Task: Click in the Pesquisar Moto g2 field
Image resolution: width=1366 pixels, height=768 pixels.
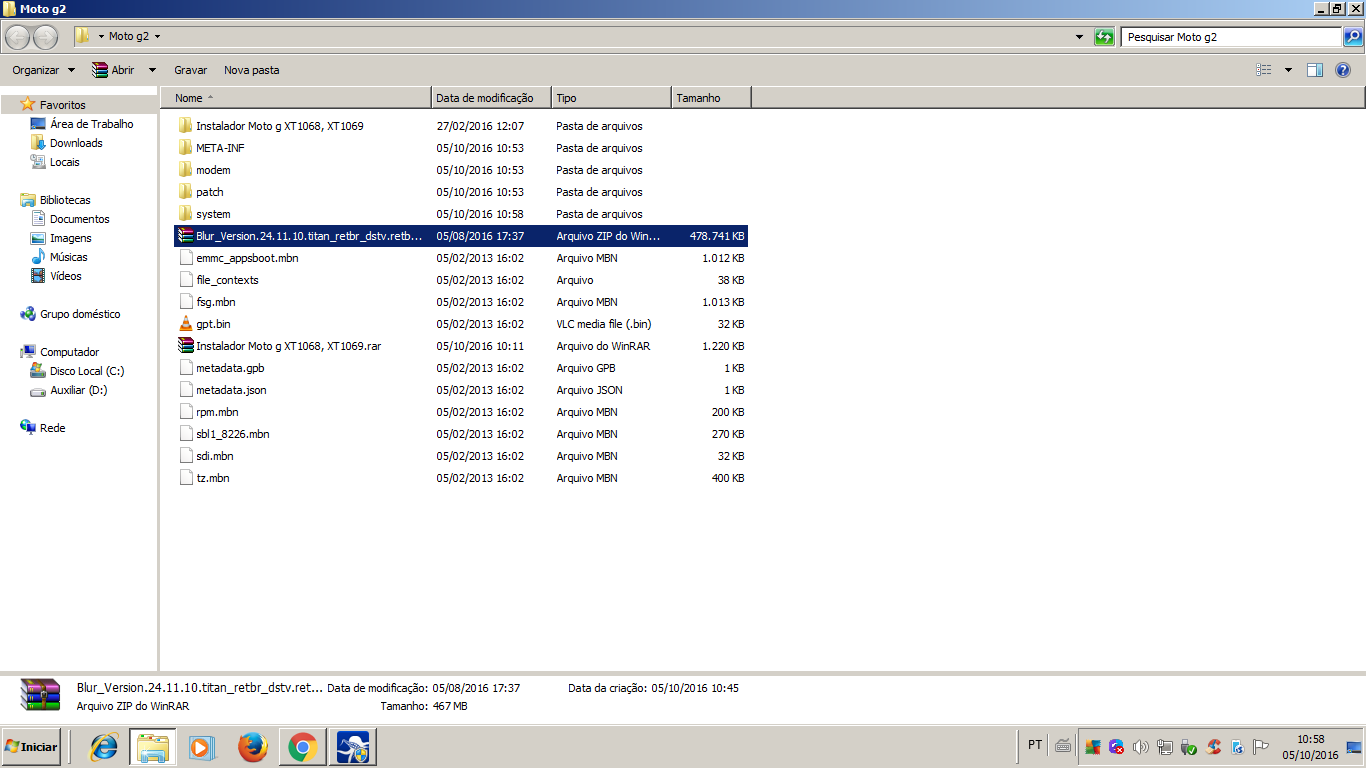Action: click(x=1231, y=37)
